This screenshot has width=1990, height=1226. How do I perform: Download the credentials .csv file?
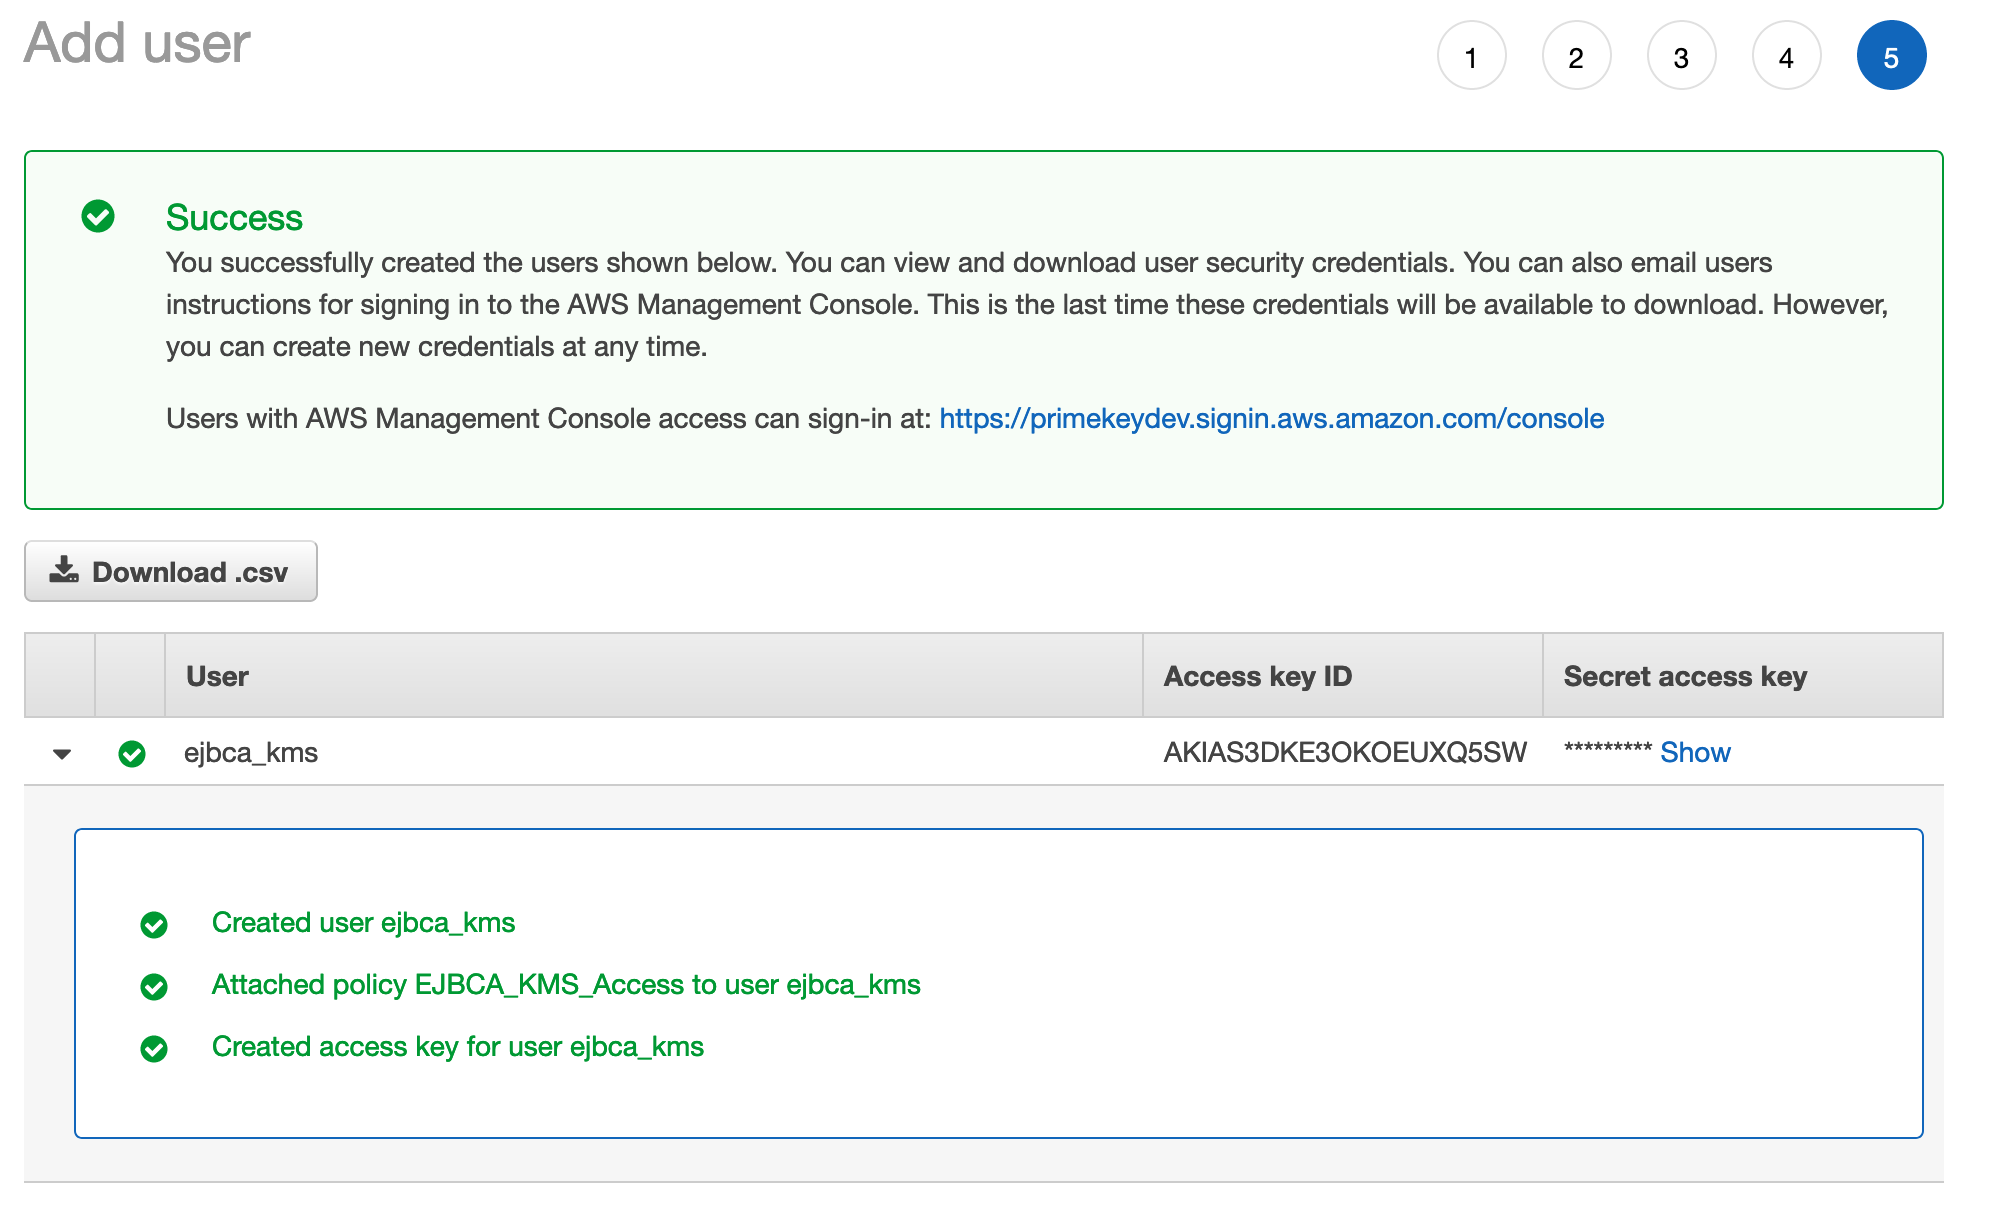pos(171,572)
